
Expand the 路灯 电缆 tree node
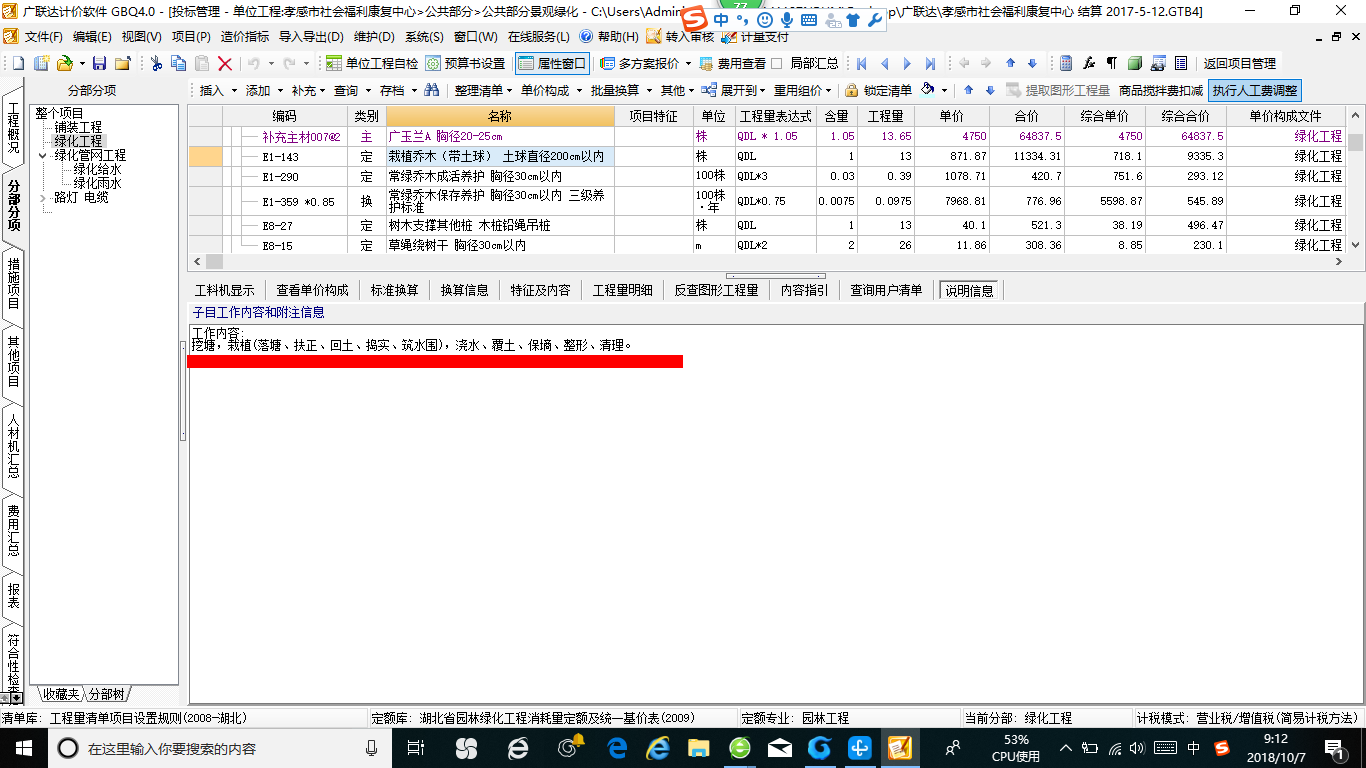pyautogui.click(x=43, y=197)
